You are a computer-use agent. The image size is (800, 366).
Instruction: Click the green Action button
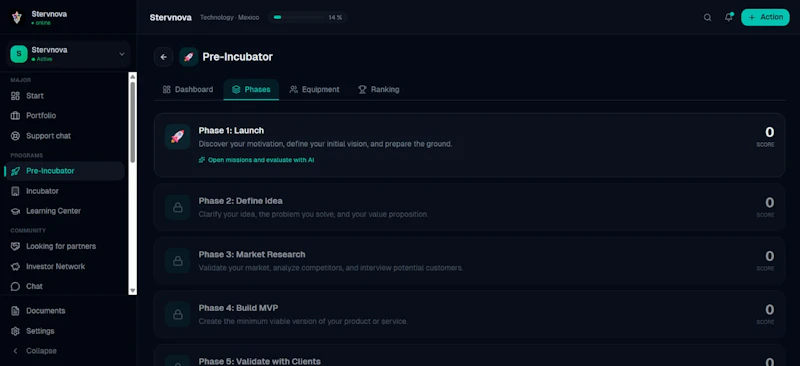(x=765, y=17)
